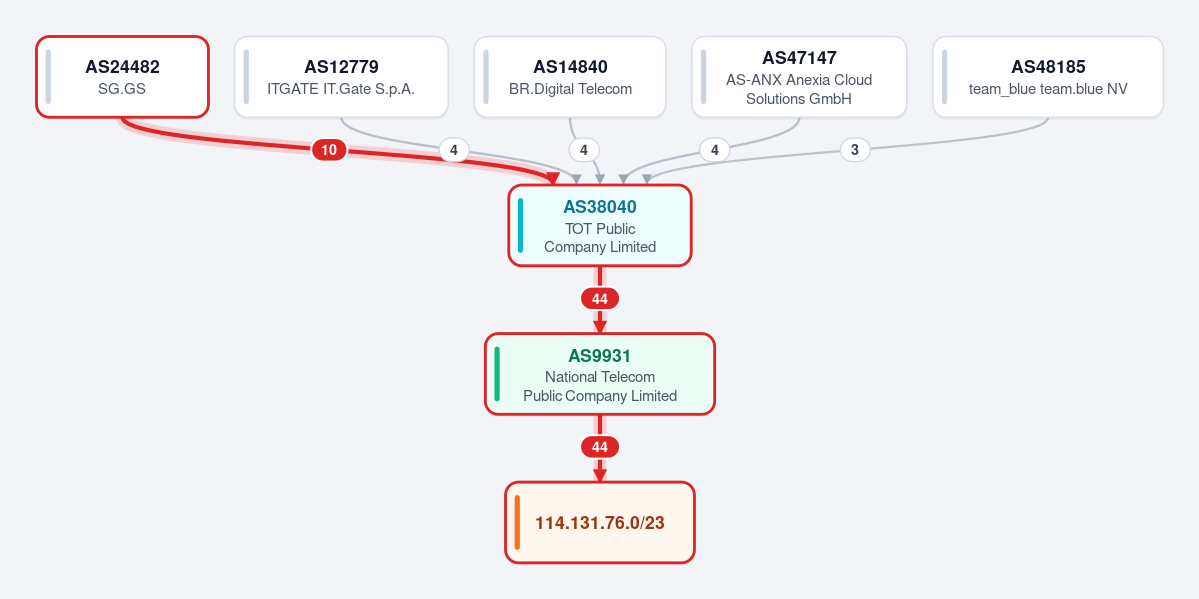Viewport: 1199px width, 599px height.
Task: Click the edge badge labeled 3
Action: (855, 150)
